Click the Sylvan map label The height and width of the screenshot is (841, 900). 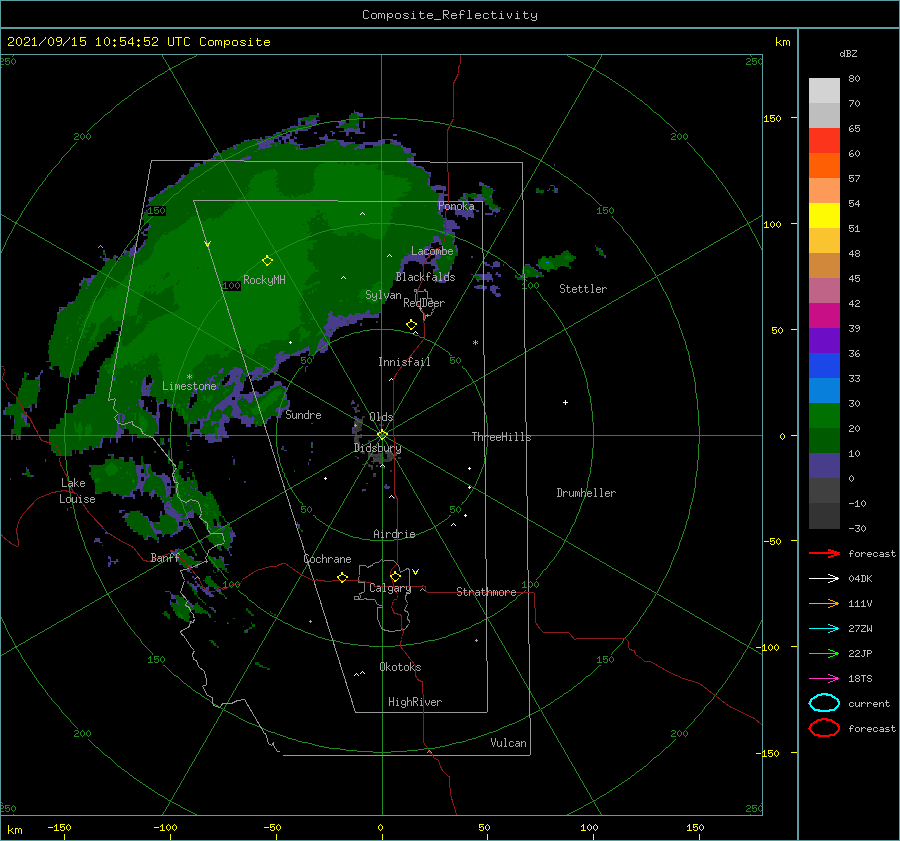click(383, 295)
